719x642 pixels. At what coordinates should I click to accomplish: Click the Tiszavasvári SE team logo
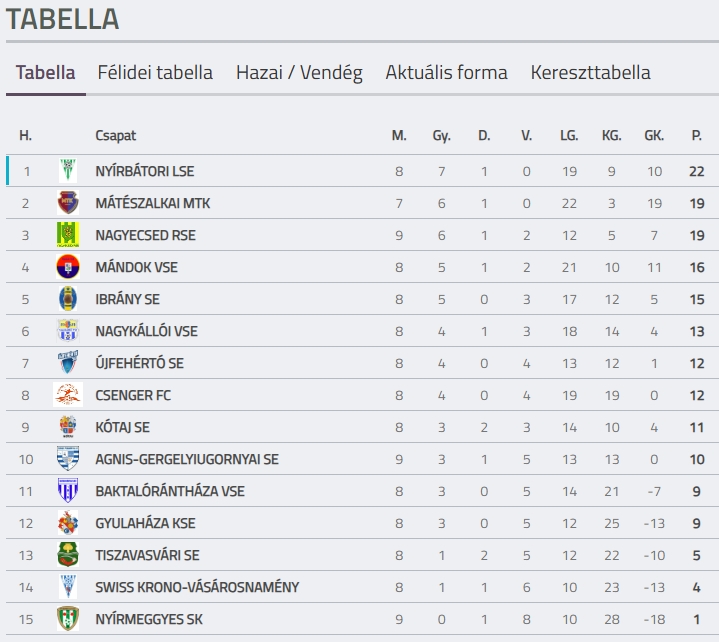(x=67, y=555)
